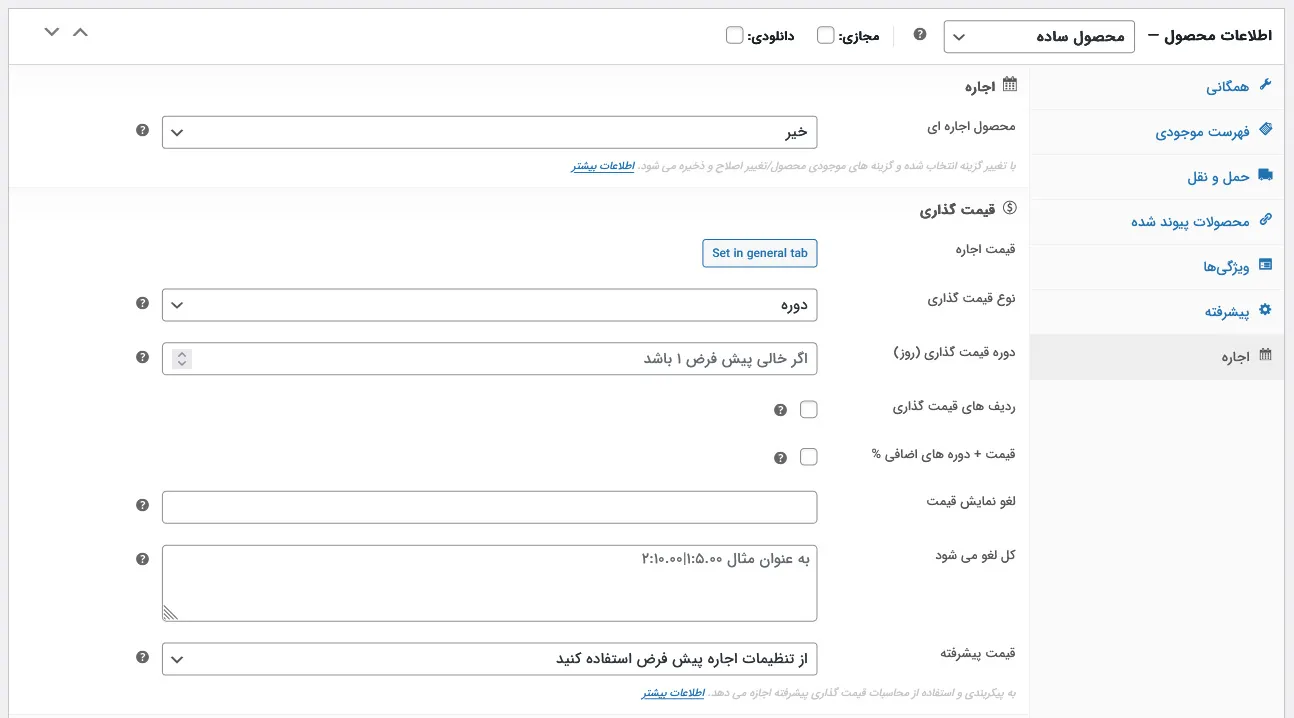Image resolution: width=1294 pixels, height=718 pixels.
Task: Switch to the همگانی tab
Action: [x=1157, y=87]
